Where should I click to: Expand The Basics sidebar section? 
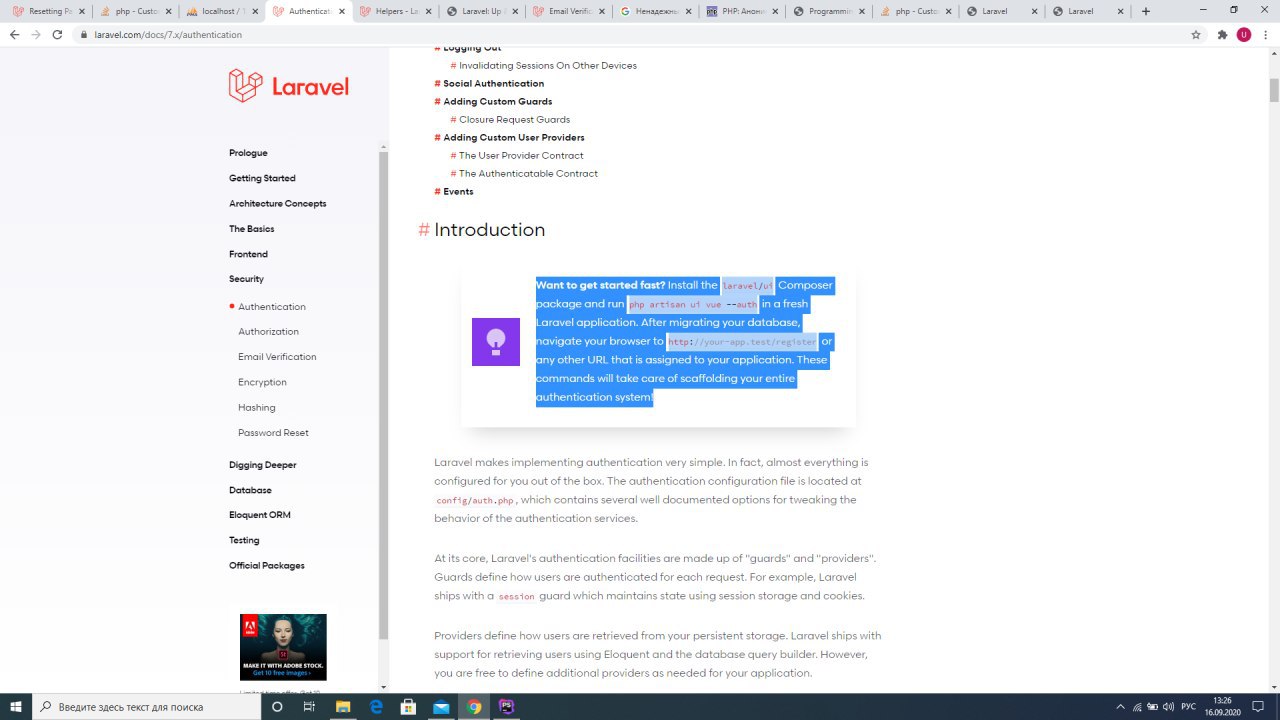pyautogui.click(x=251, y=229)
